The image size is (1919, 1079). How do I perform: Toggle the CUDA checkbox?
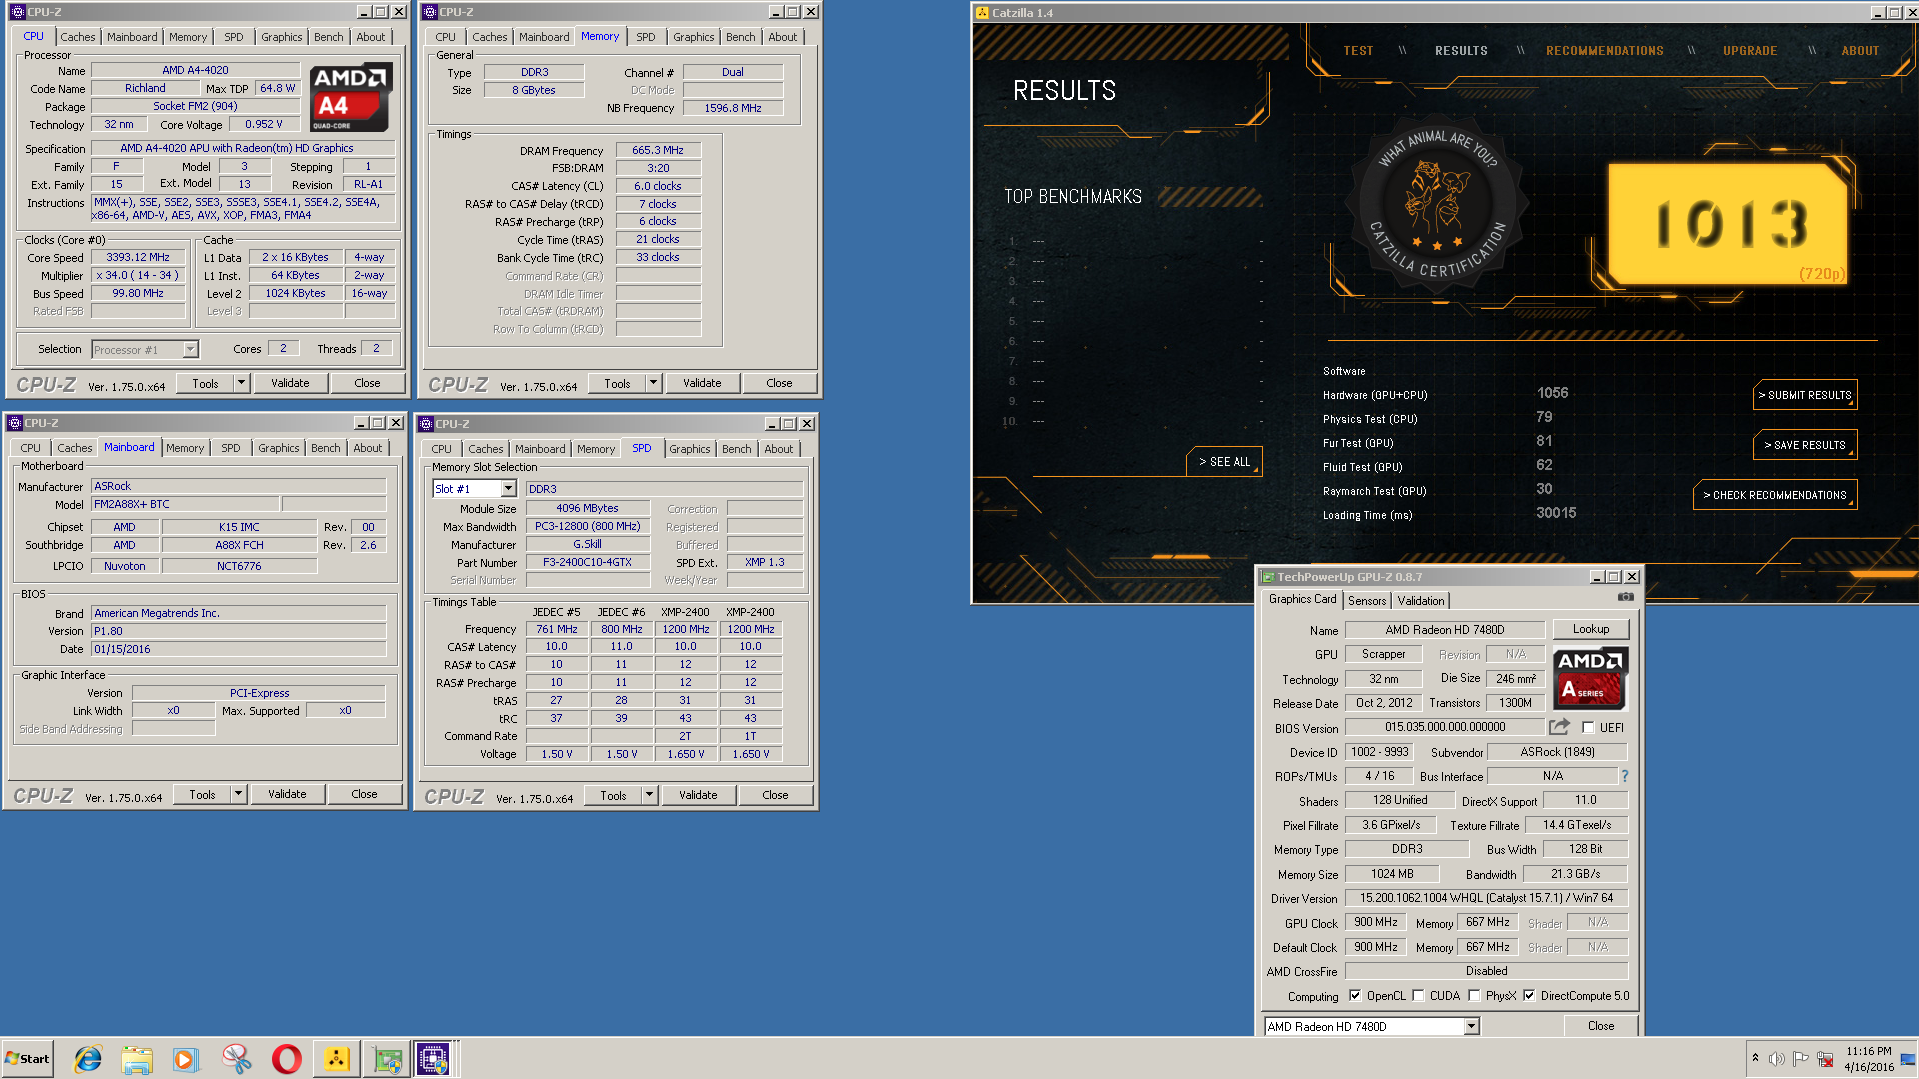(x=1418, y=996)
